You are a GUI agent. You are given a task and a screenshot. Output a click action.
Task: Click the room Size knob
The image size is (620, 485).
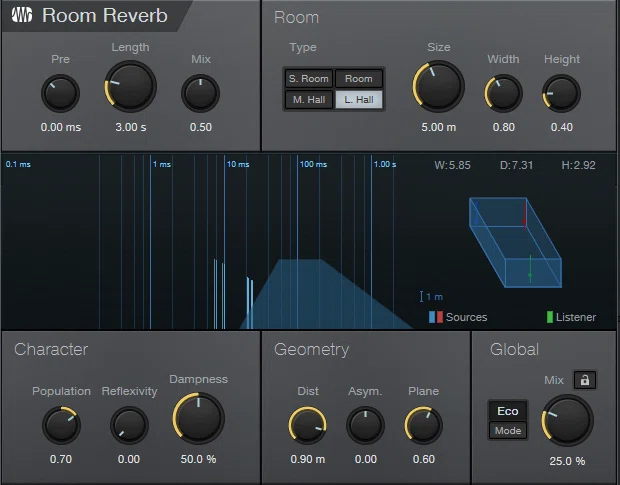point(439,87)
